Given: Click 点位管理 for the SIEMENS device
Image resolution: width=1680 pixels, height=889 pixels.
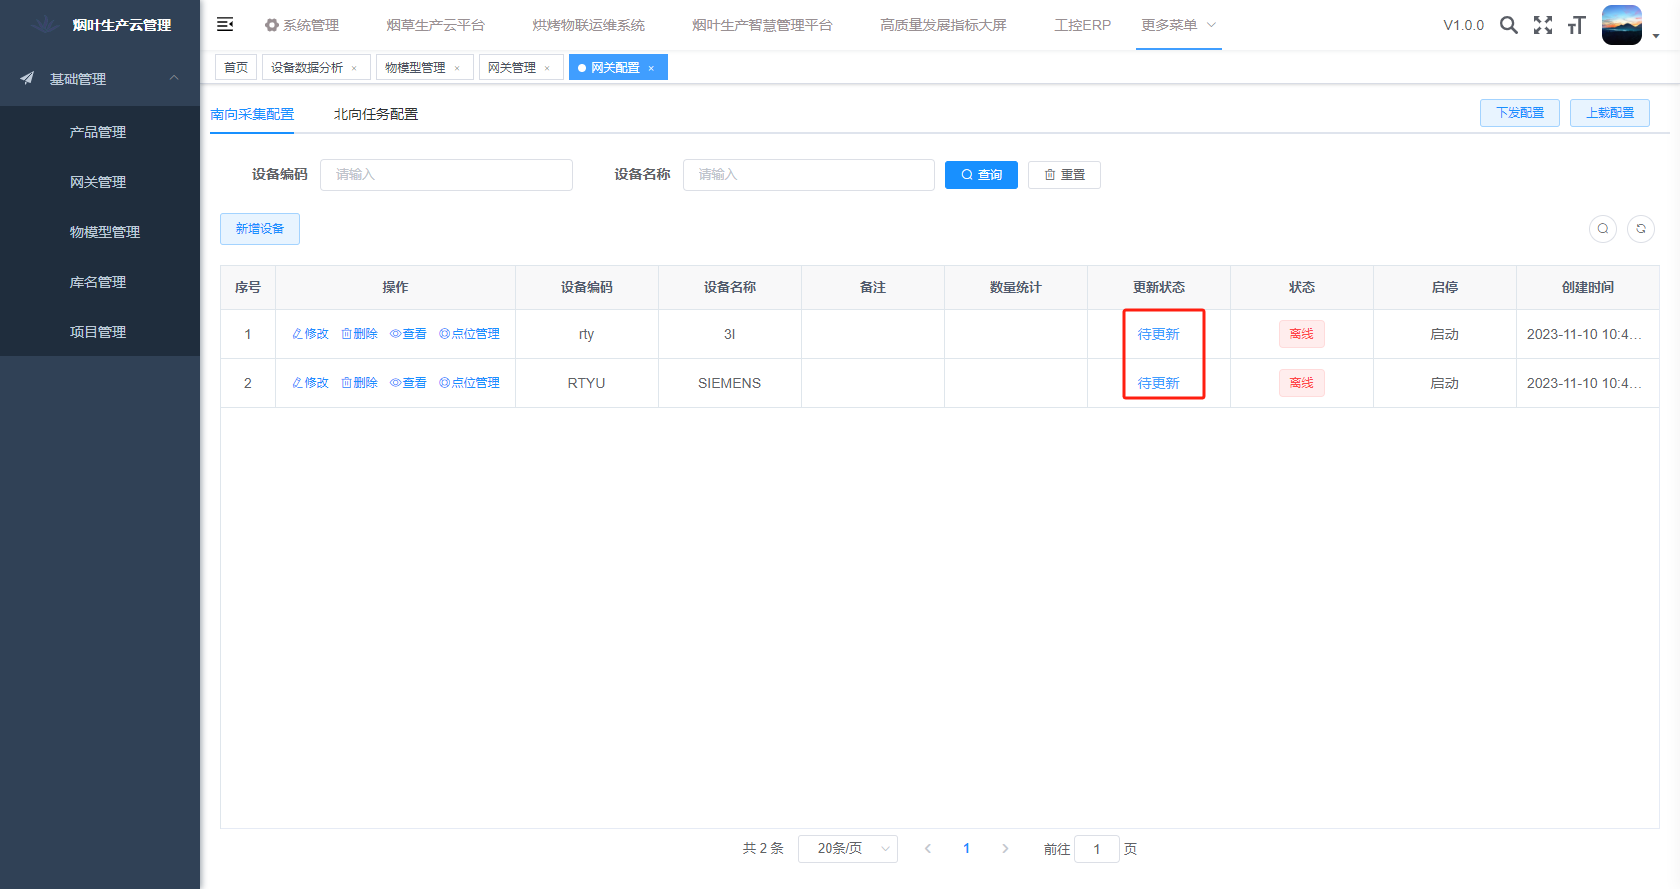Looking at the screenshot, I should (x=470, y=383).
